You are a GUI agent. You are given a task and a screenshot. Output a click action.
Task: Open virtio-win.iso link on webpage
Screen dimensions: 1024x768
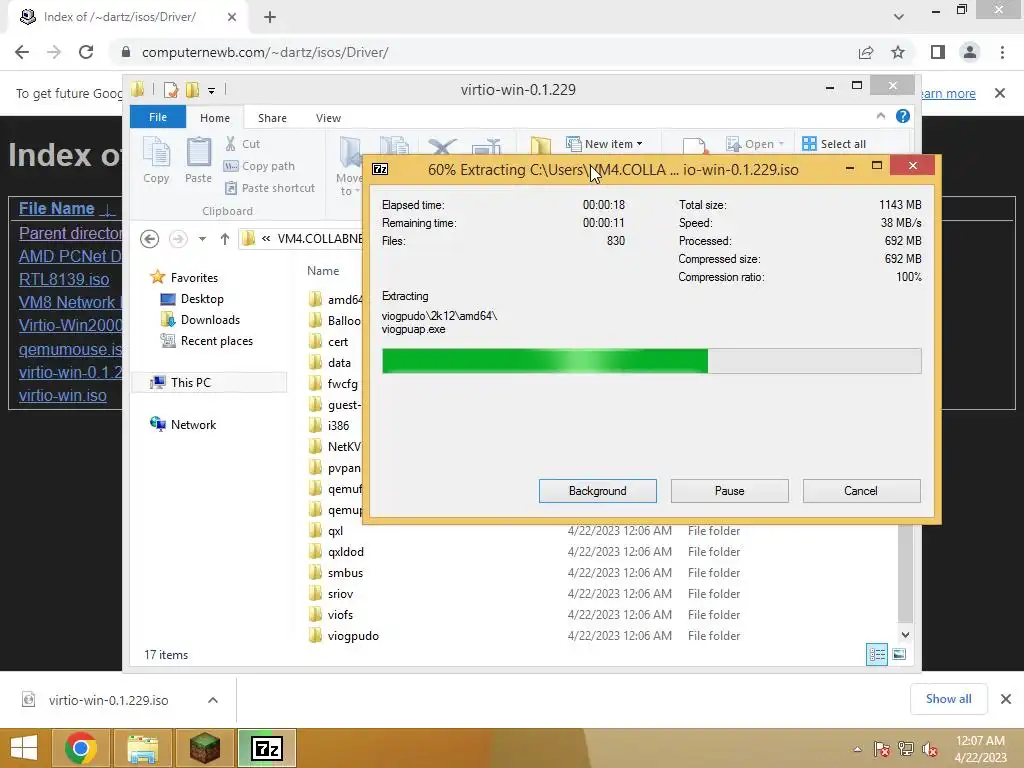62,396
